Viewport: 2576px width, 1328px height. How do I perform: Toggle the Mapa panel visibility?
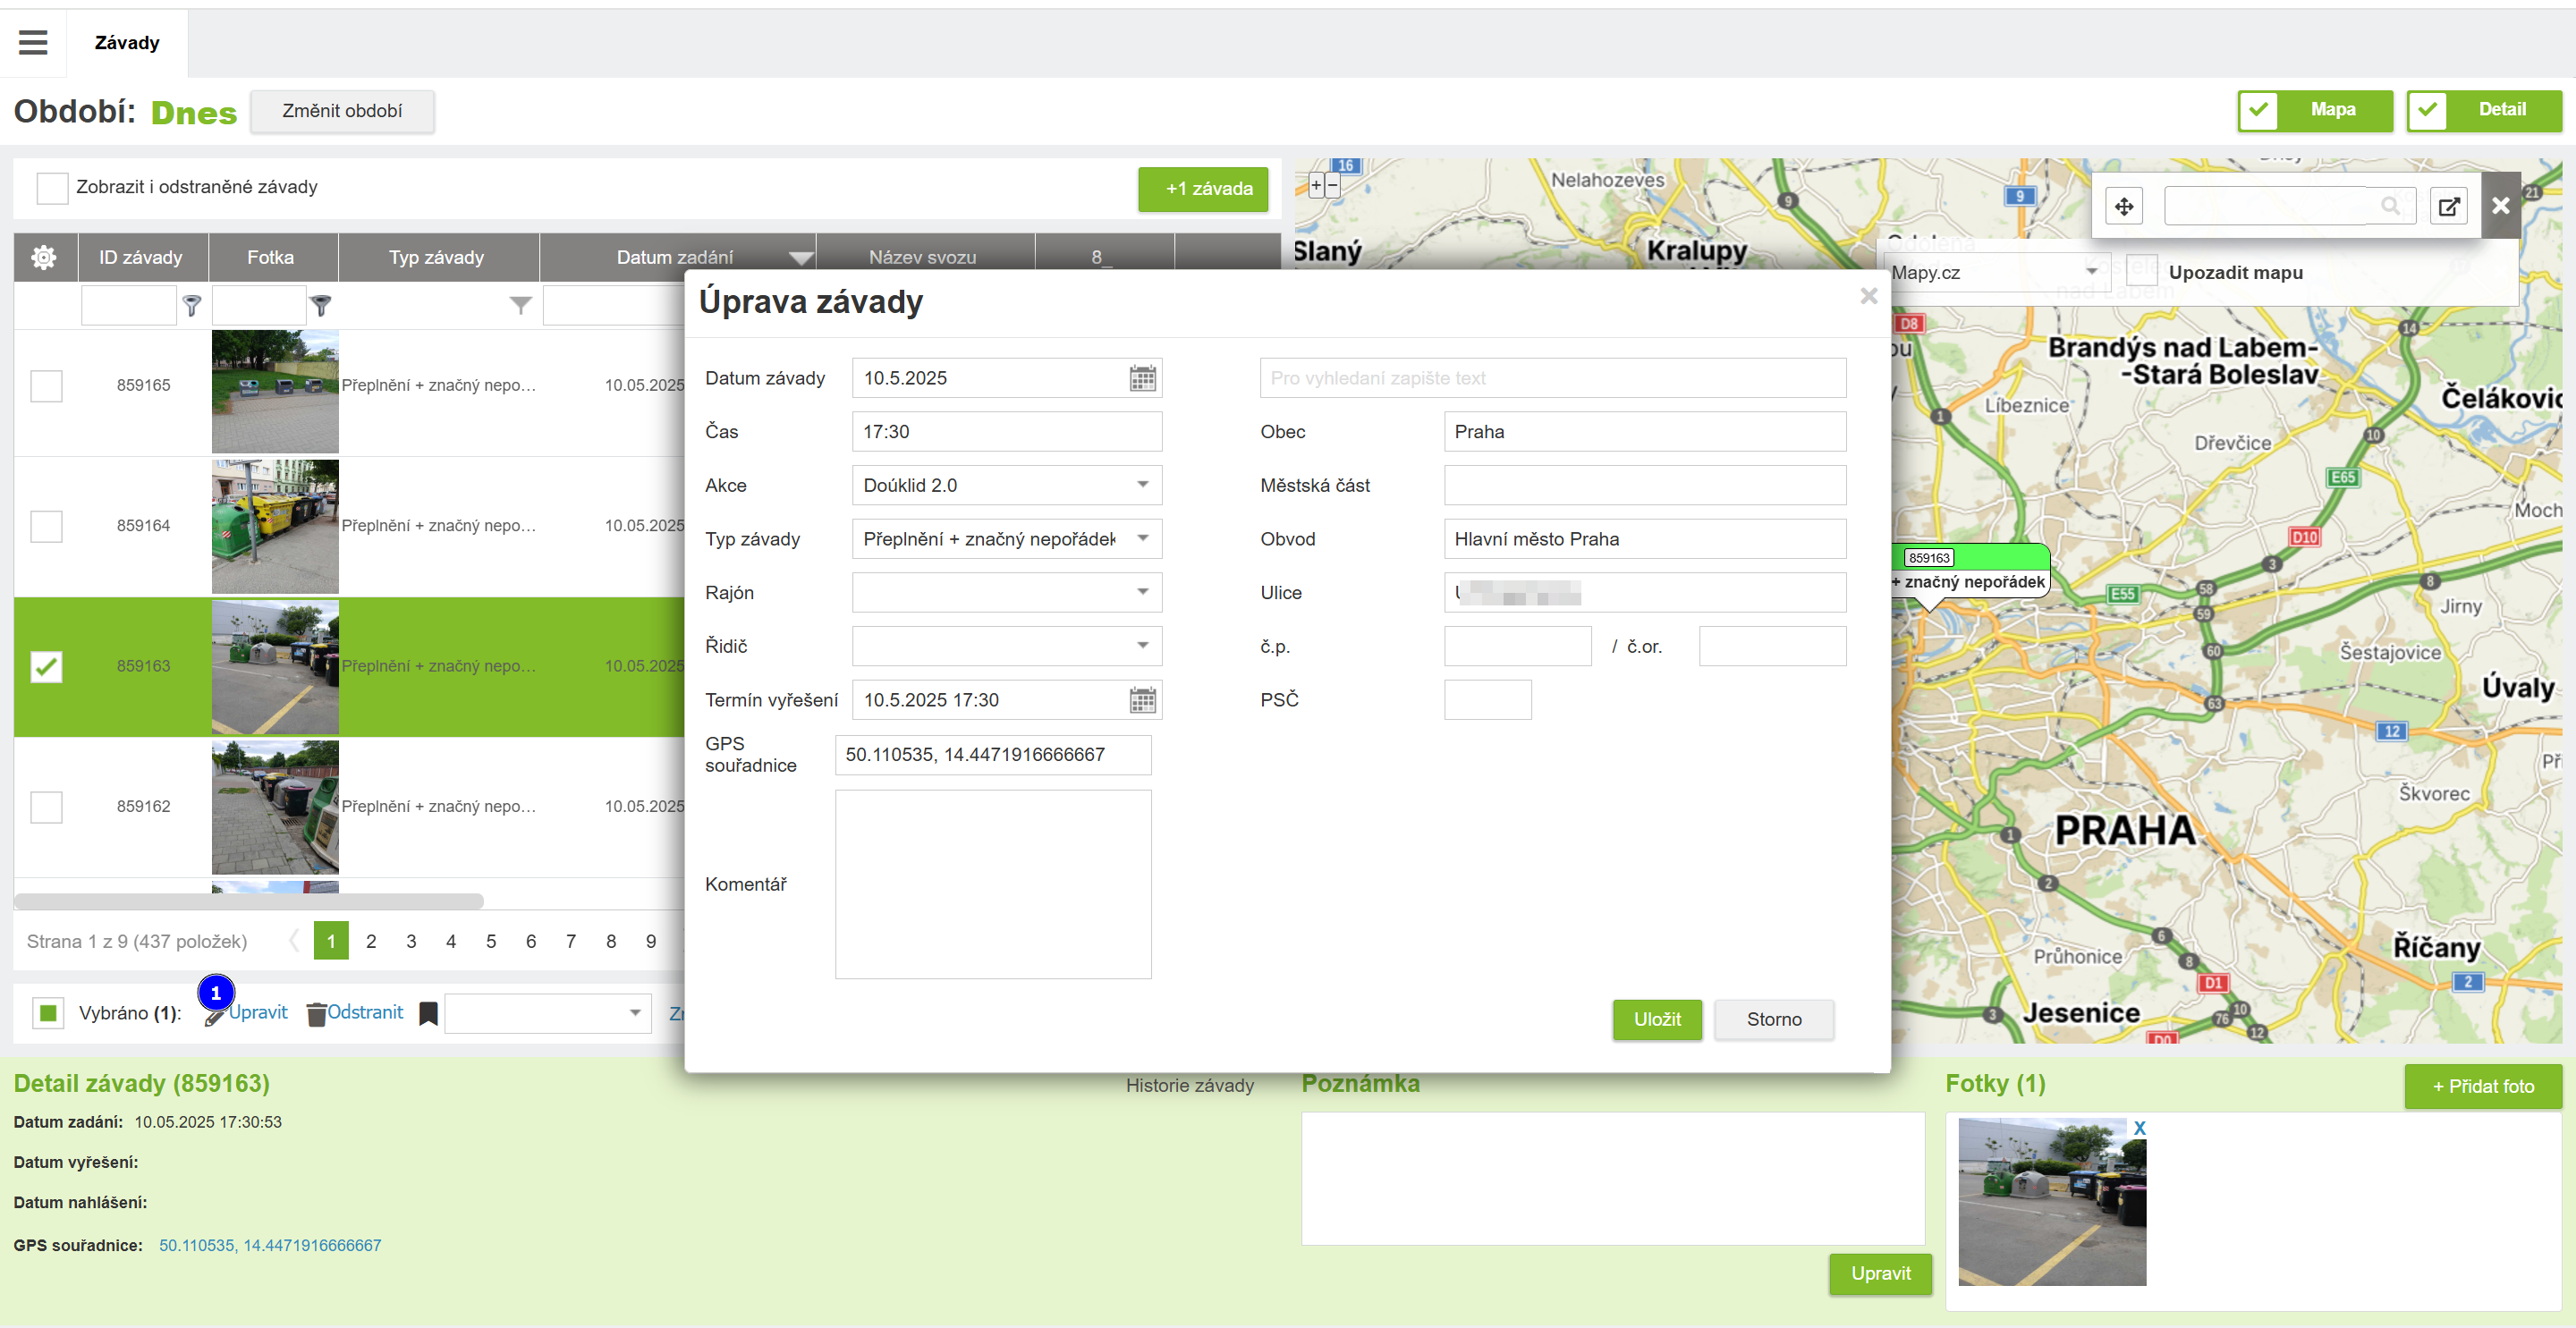click(x=2314, y=110)
